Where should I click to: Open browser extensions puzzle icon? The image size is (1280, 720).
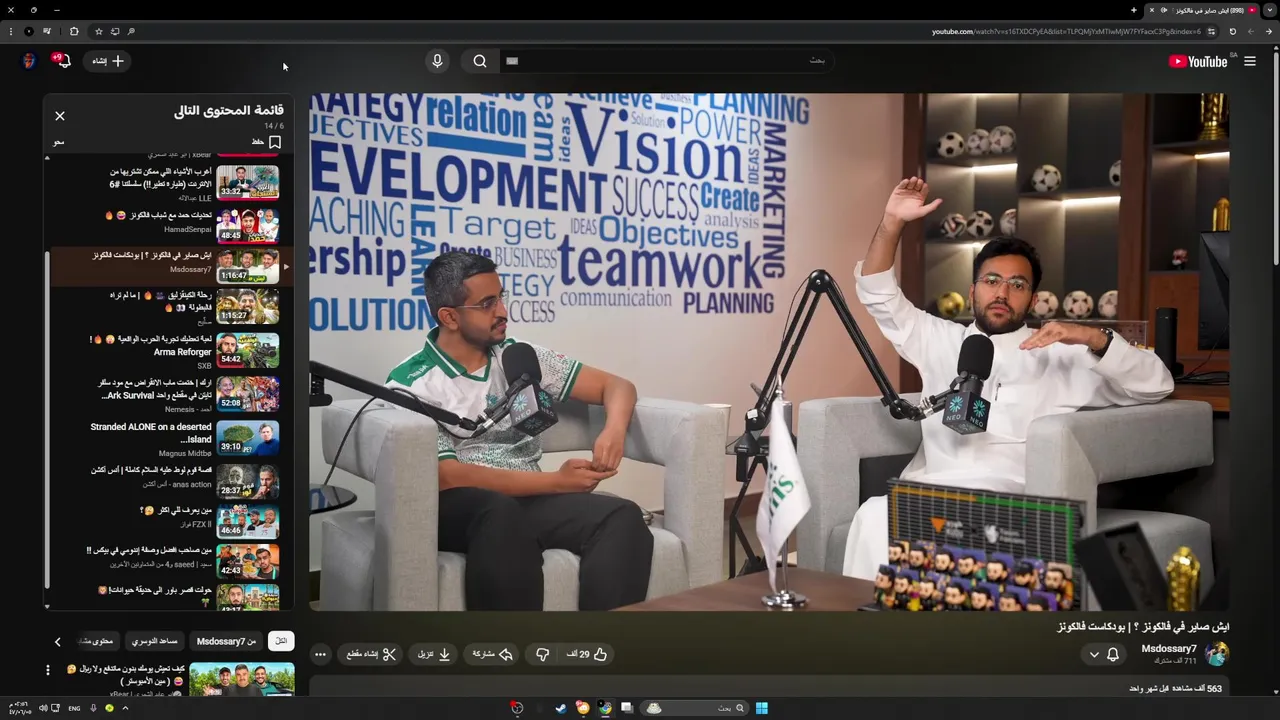click(x=73, y=31)
